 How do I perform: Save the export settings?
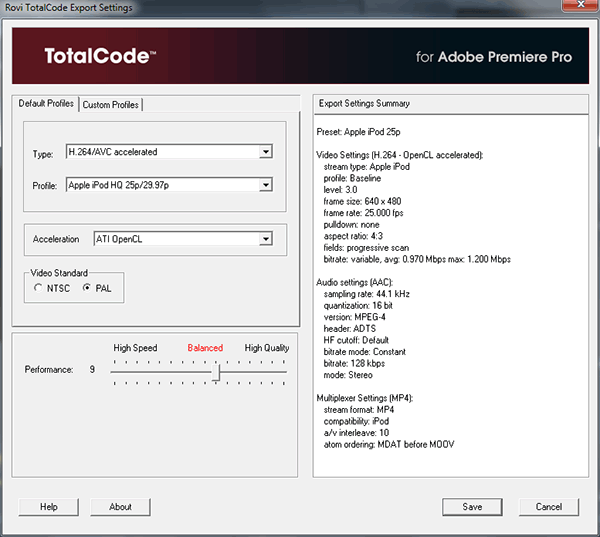pyautogui.click(x=472, y=507)
